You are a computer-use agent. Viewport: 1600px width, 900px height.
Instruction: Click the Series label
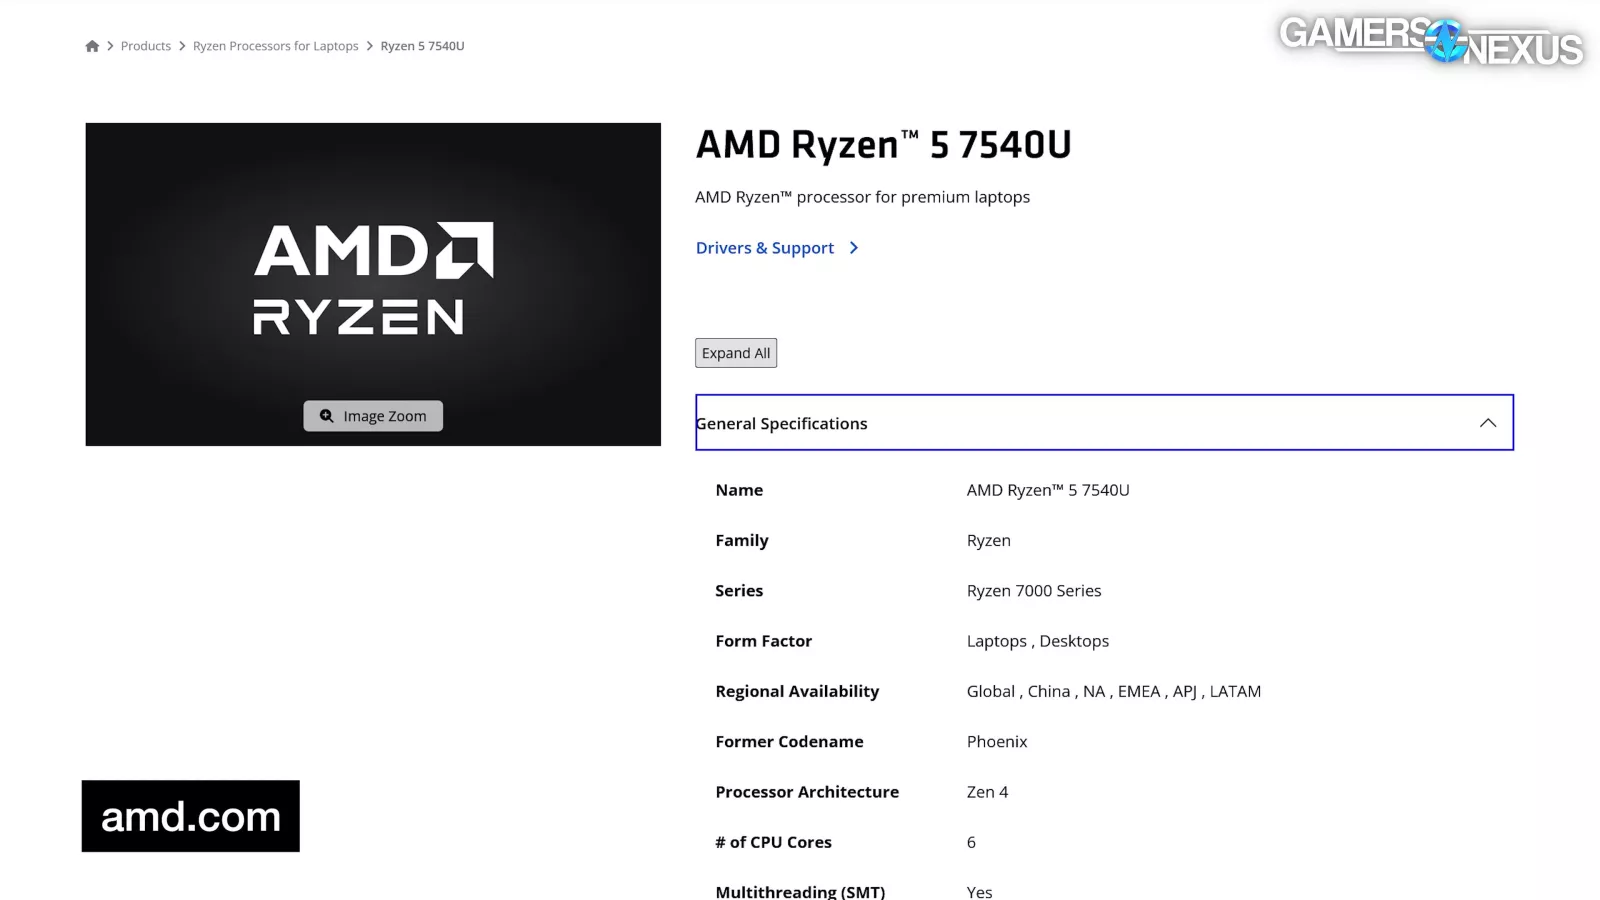click(x=739, y=591)
